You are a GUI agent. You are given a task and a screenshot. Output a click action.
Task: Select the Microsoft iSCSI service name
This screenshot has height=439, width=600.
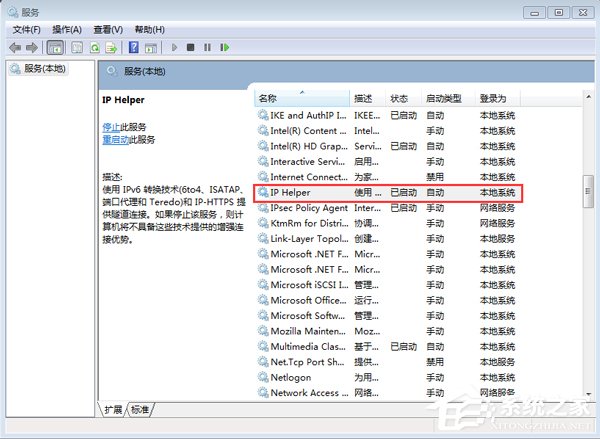(x=309, y=285)
